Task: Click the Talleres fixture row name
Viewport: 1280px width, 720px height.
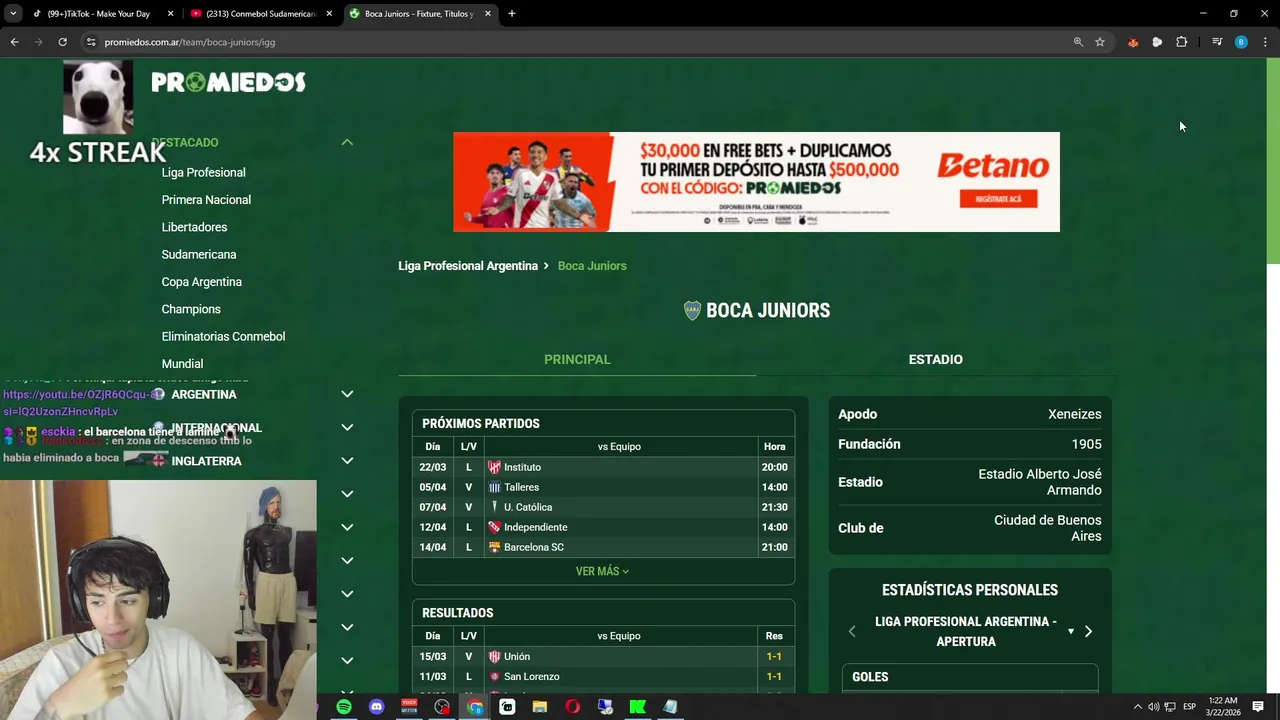Action: pos(521,487)
